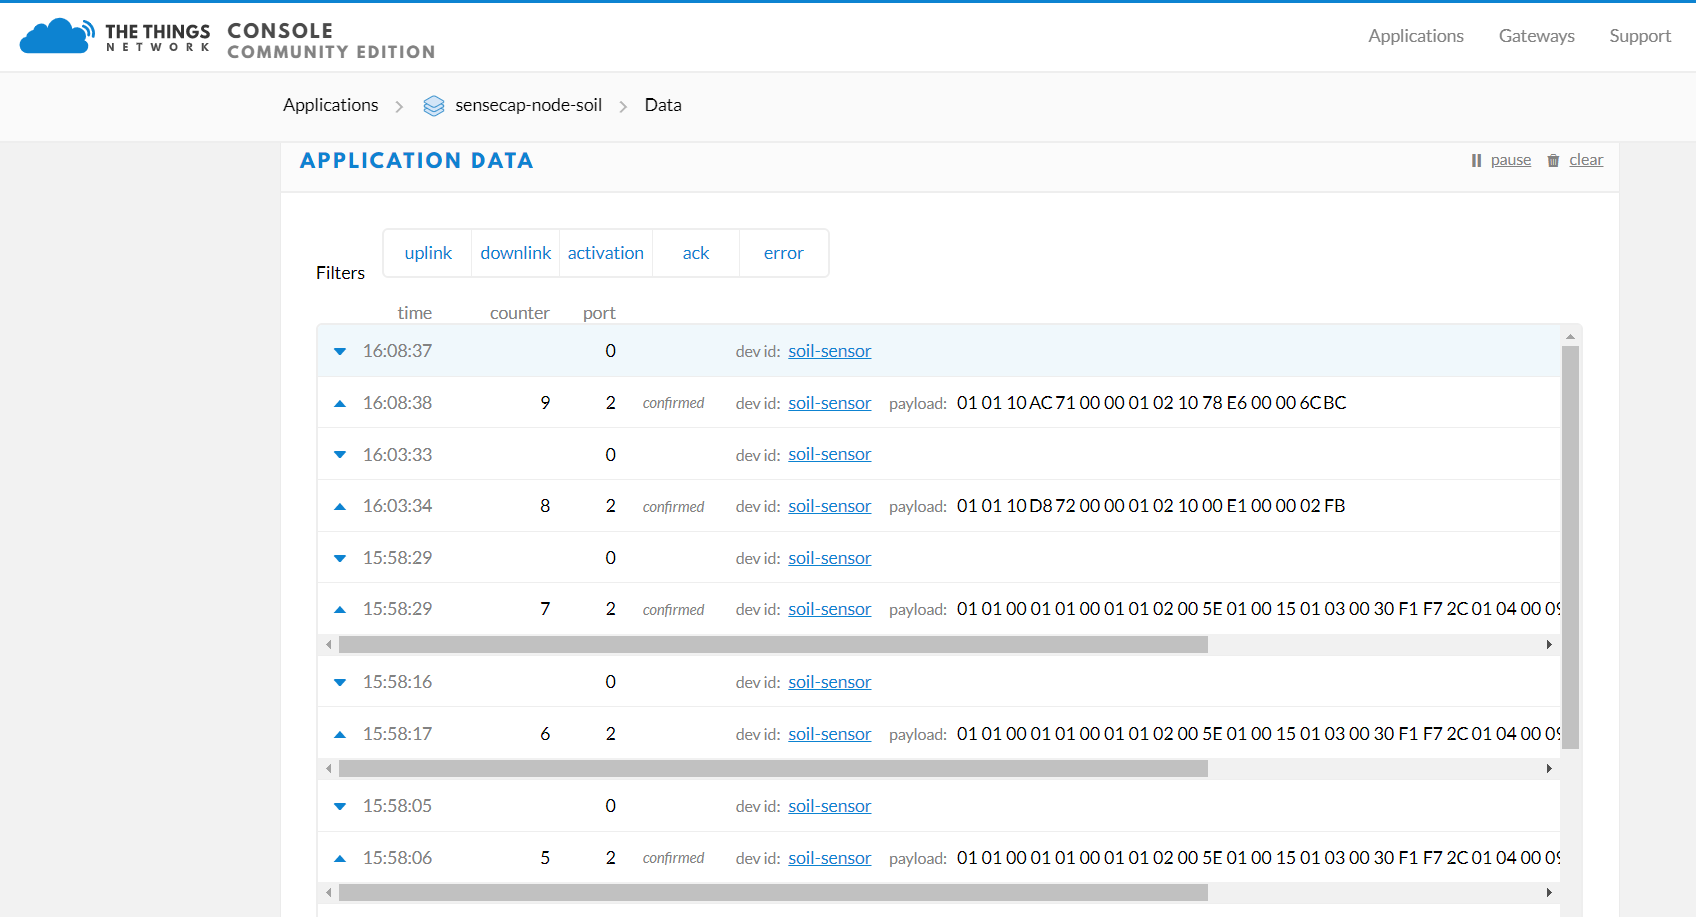Open soil-sensor link in 16:03:34 row
Image resolution: width=1696 pixels, height=917 pixels.
(x=829, y=506)
